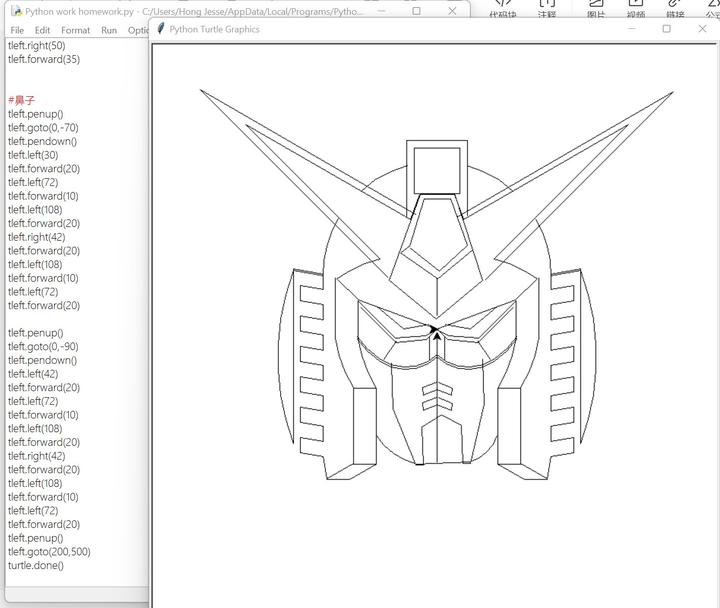720x608 pixels.
Task: Click the red comment #鼻子
Action: tap(21, 100)
